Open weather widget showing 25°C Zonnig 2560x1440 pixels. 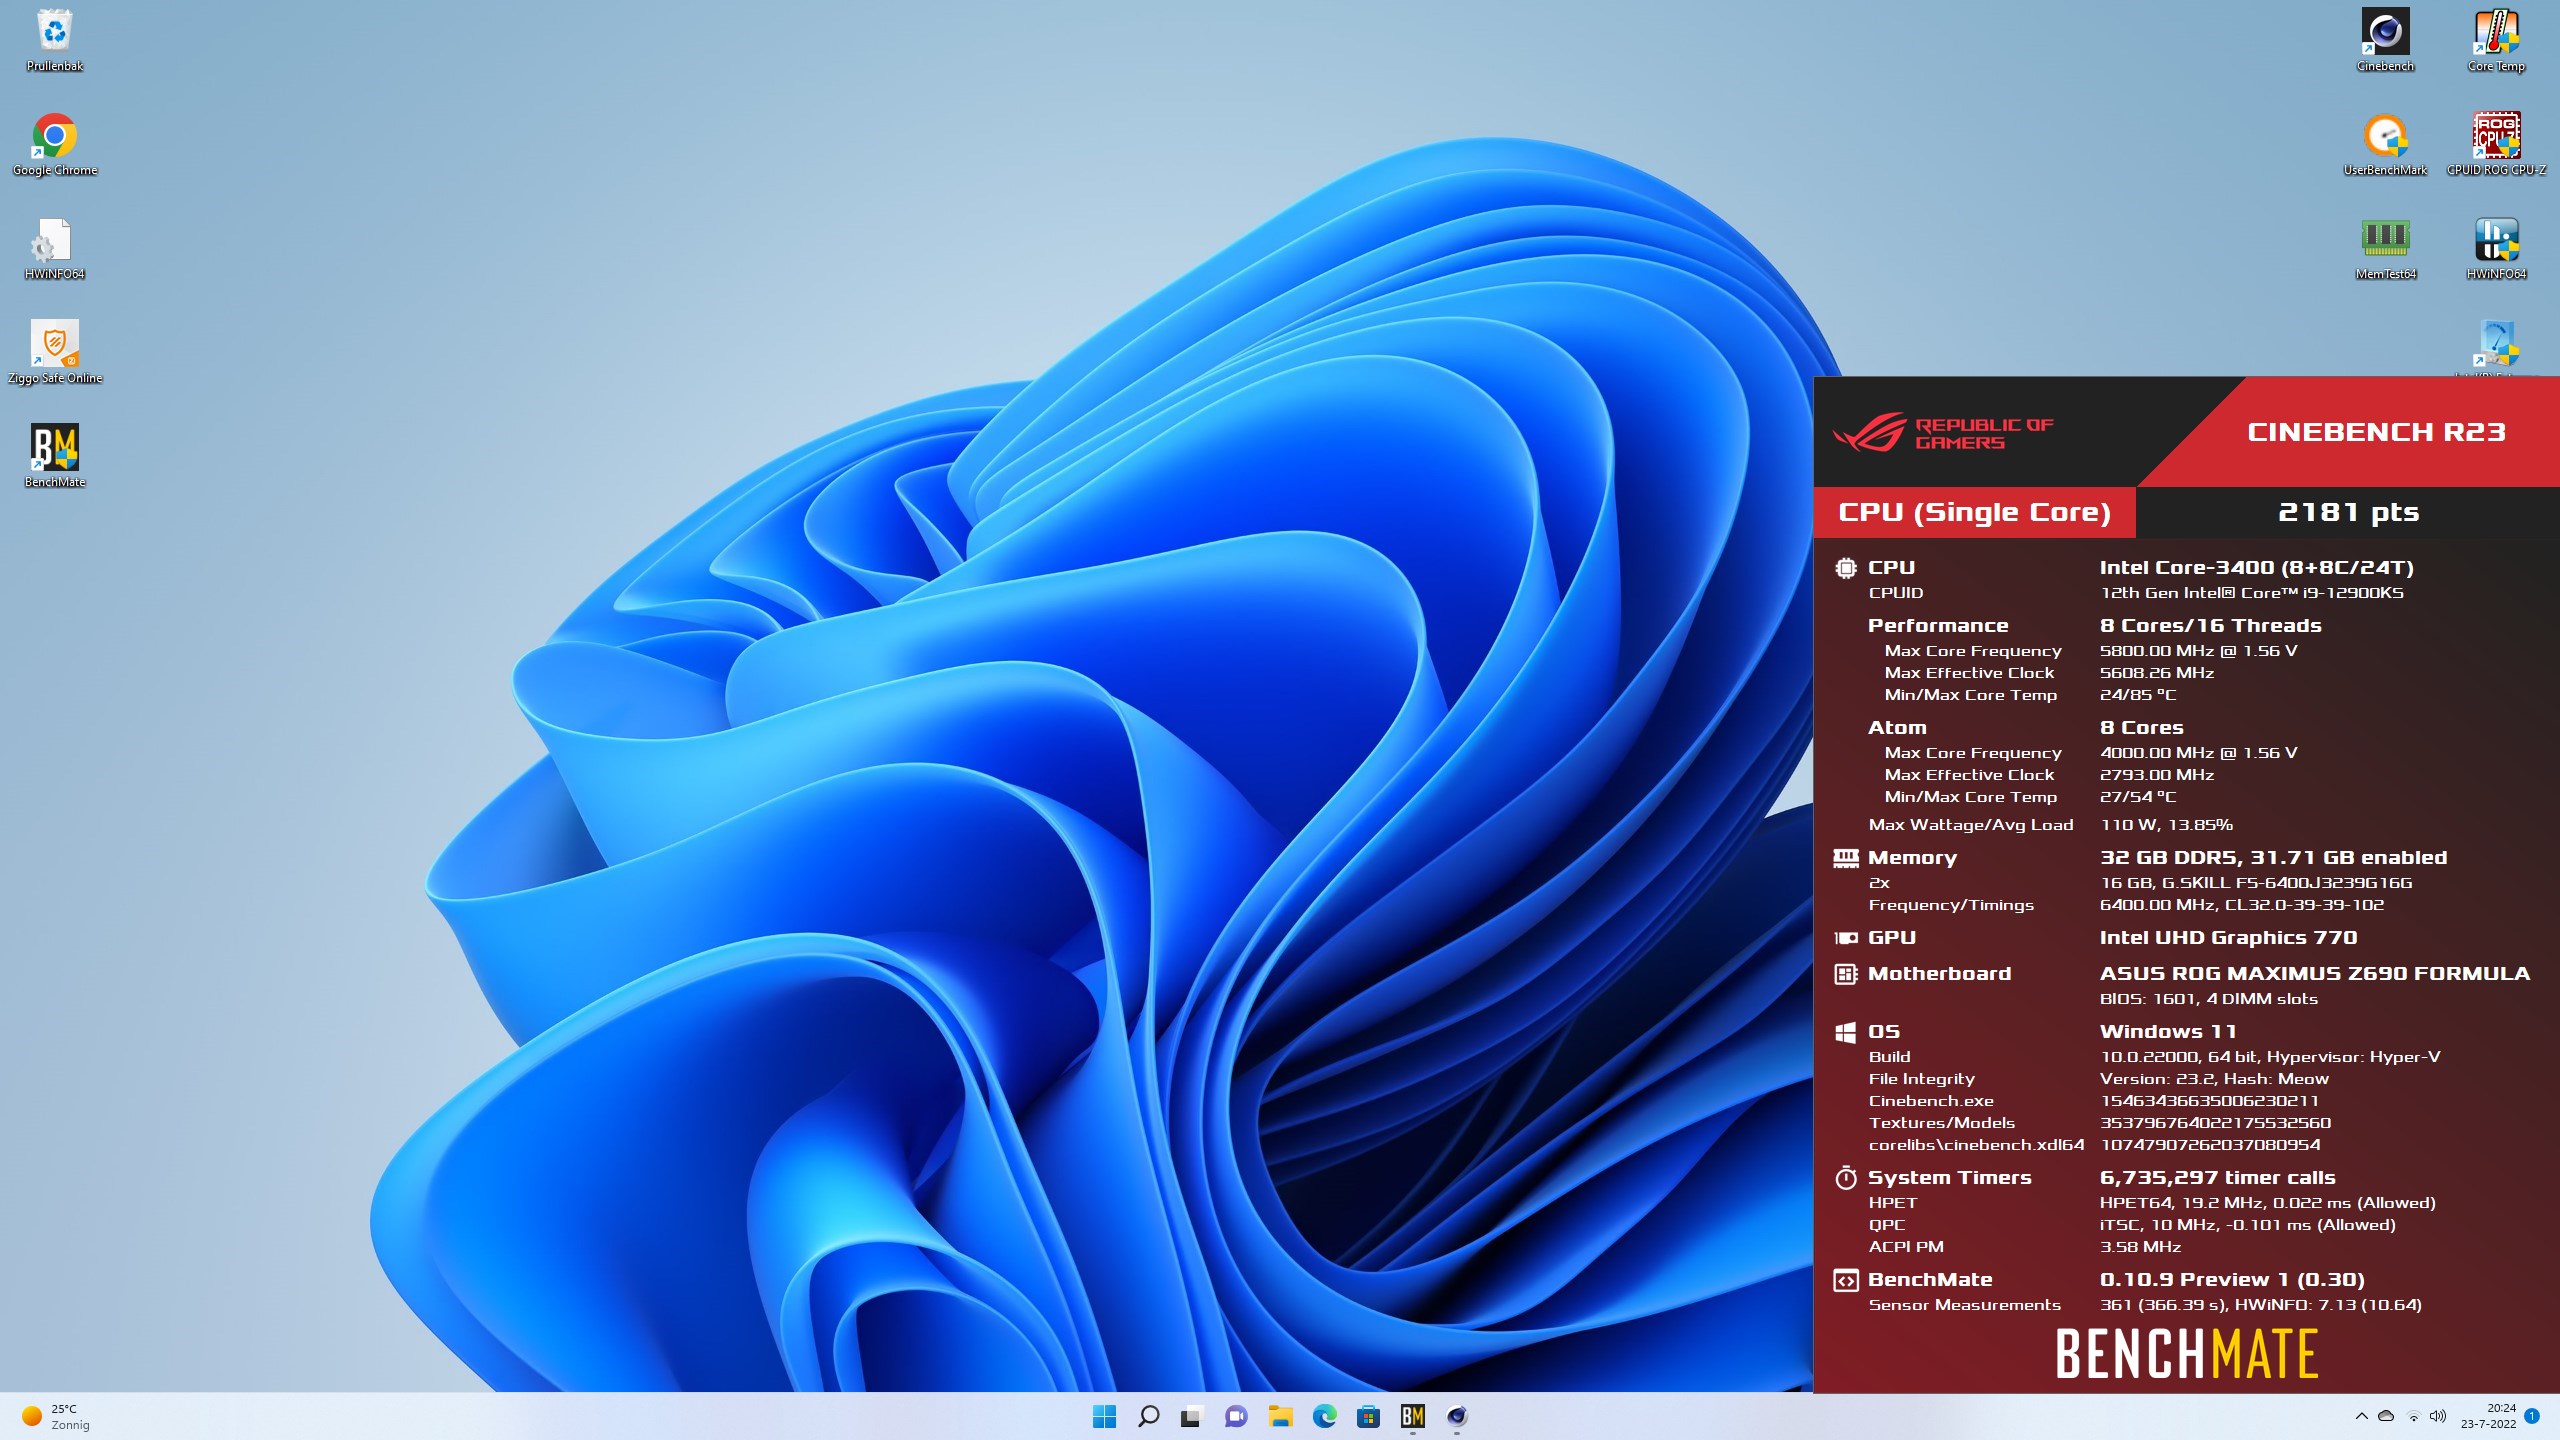[x=58, y=1416]
